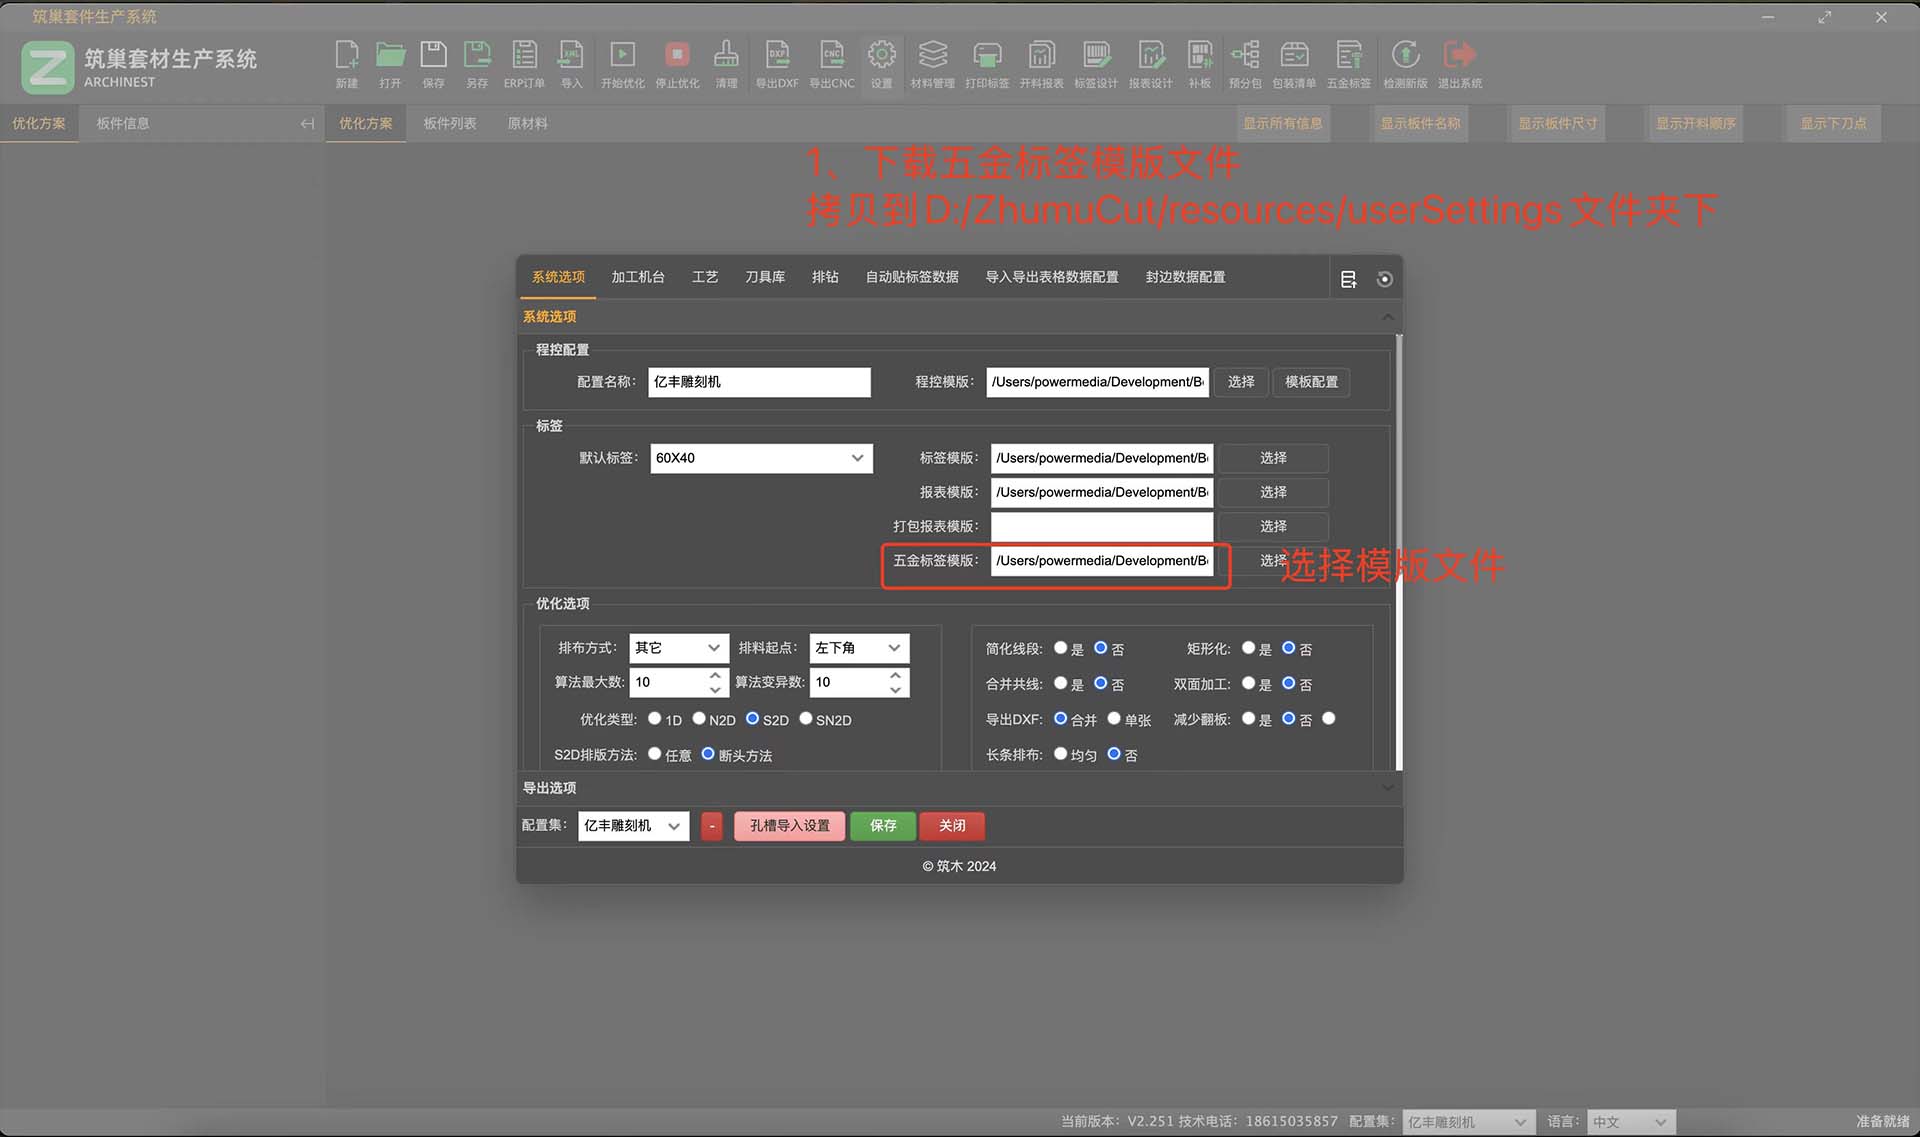
Task: Click the 清理 broom icon
Action: [726, 64]
